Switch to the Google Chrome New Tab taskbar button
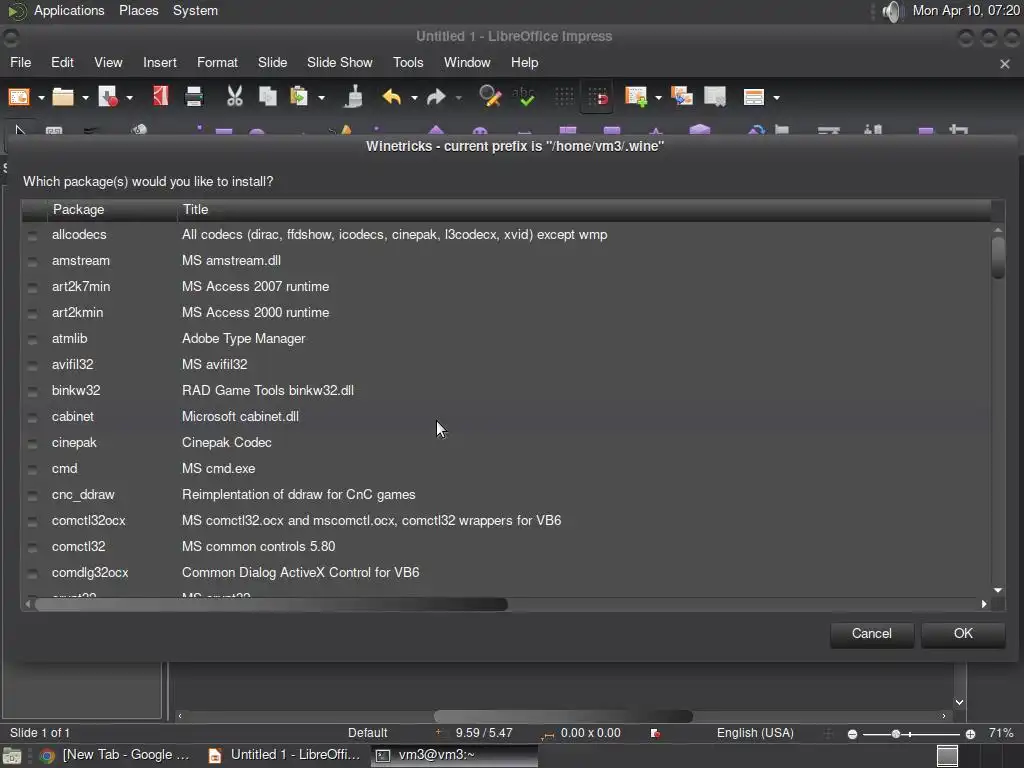This screenshot has width=1024, height=768. click(x=115, y=756)
